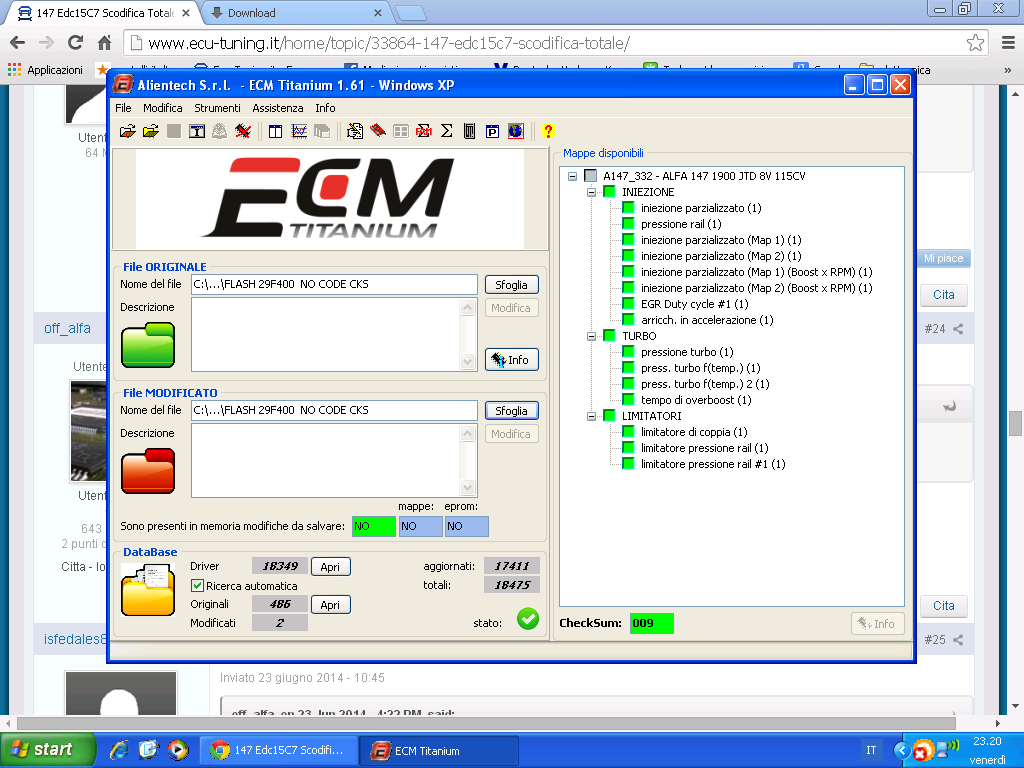Click the blue P toolbar icon
The width and height of the screenshot is (1024, 768).
(x=492, y=131)
